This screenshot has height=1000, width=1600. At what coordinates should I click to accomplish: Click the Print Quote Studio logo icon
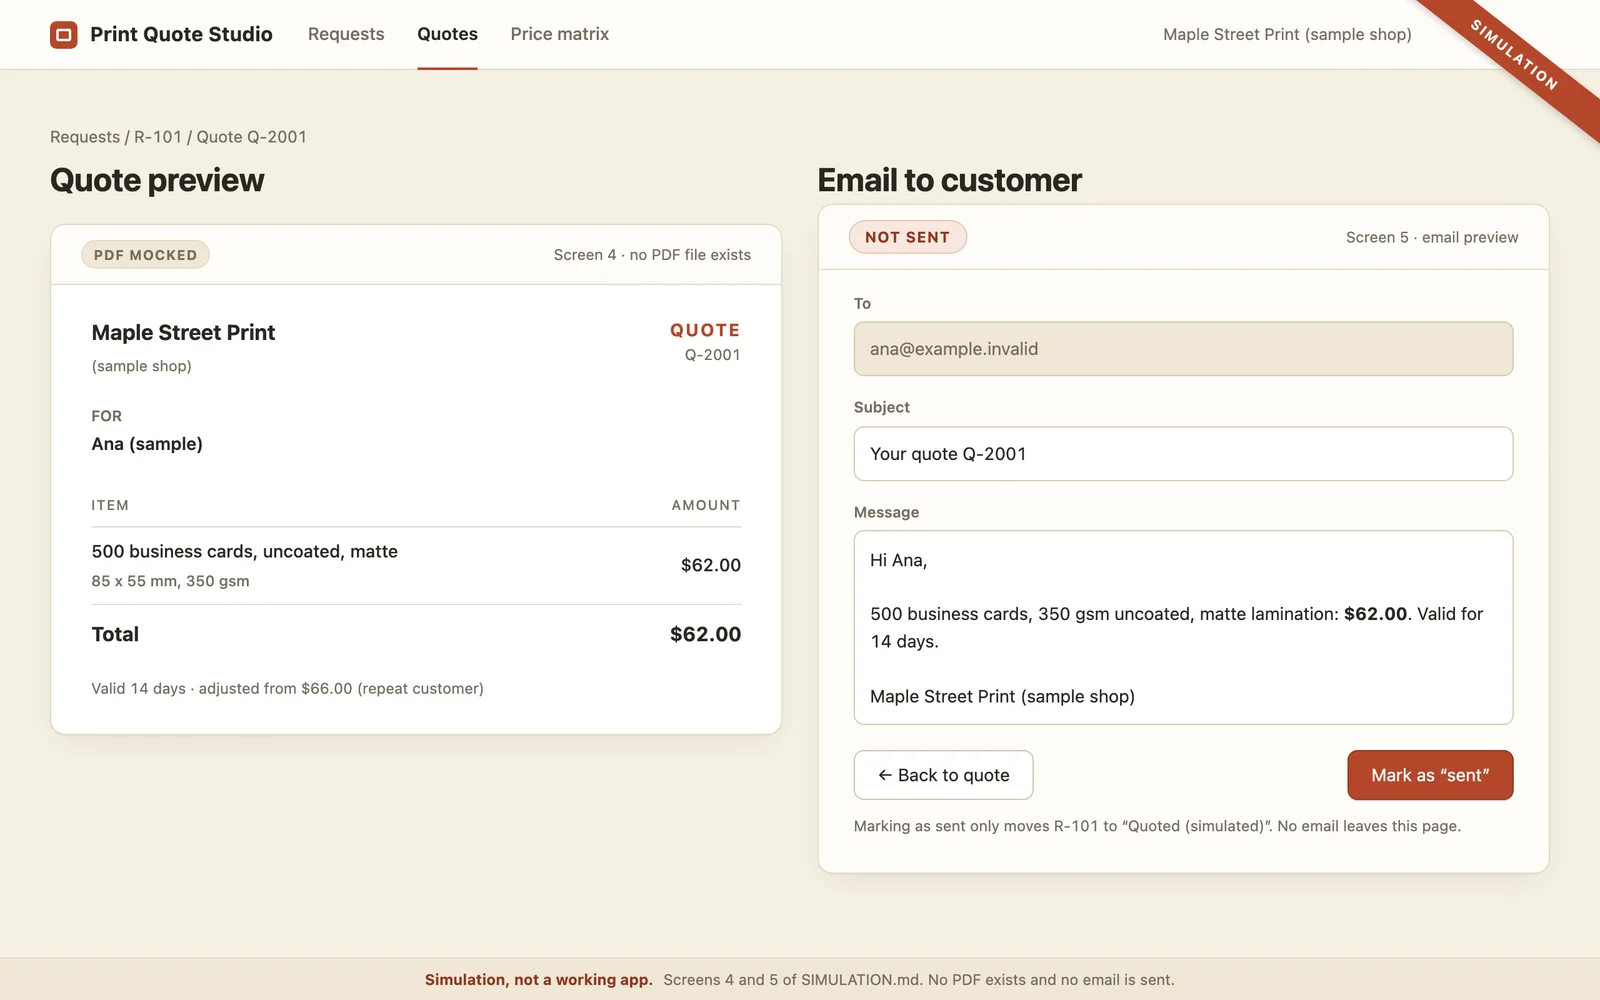pyautogui.click(x=64, y=35)
